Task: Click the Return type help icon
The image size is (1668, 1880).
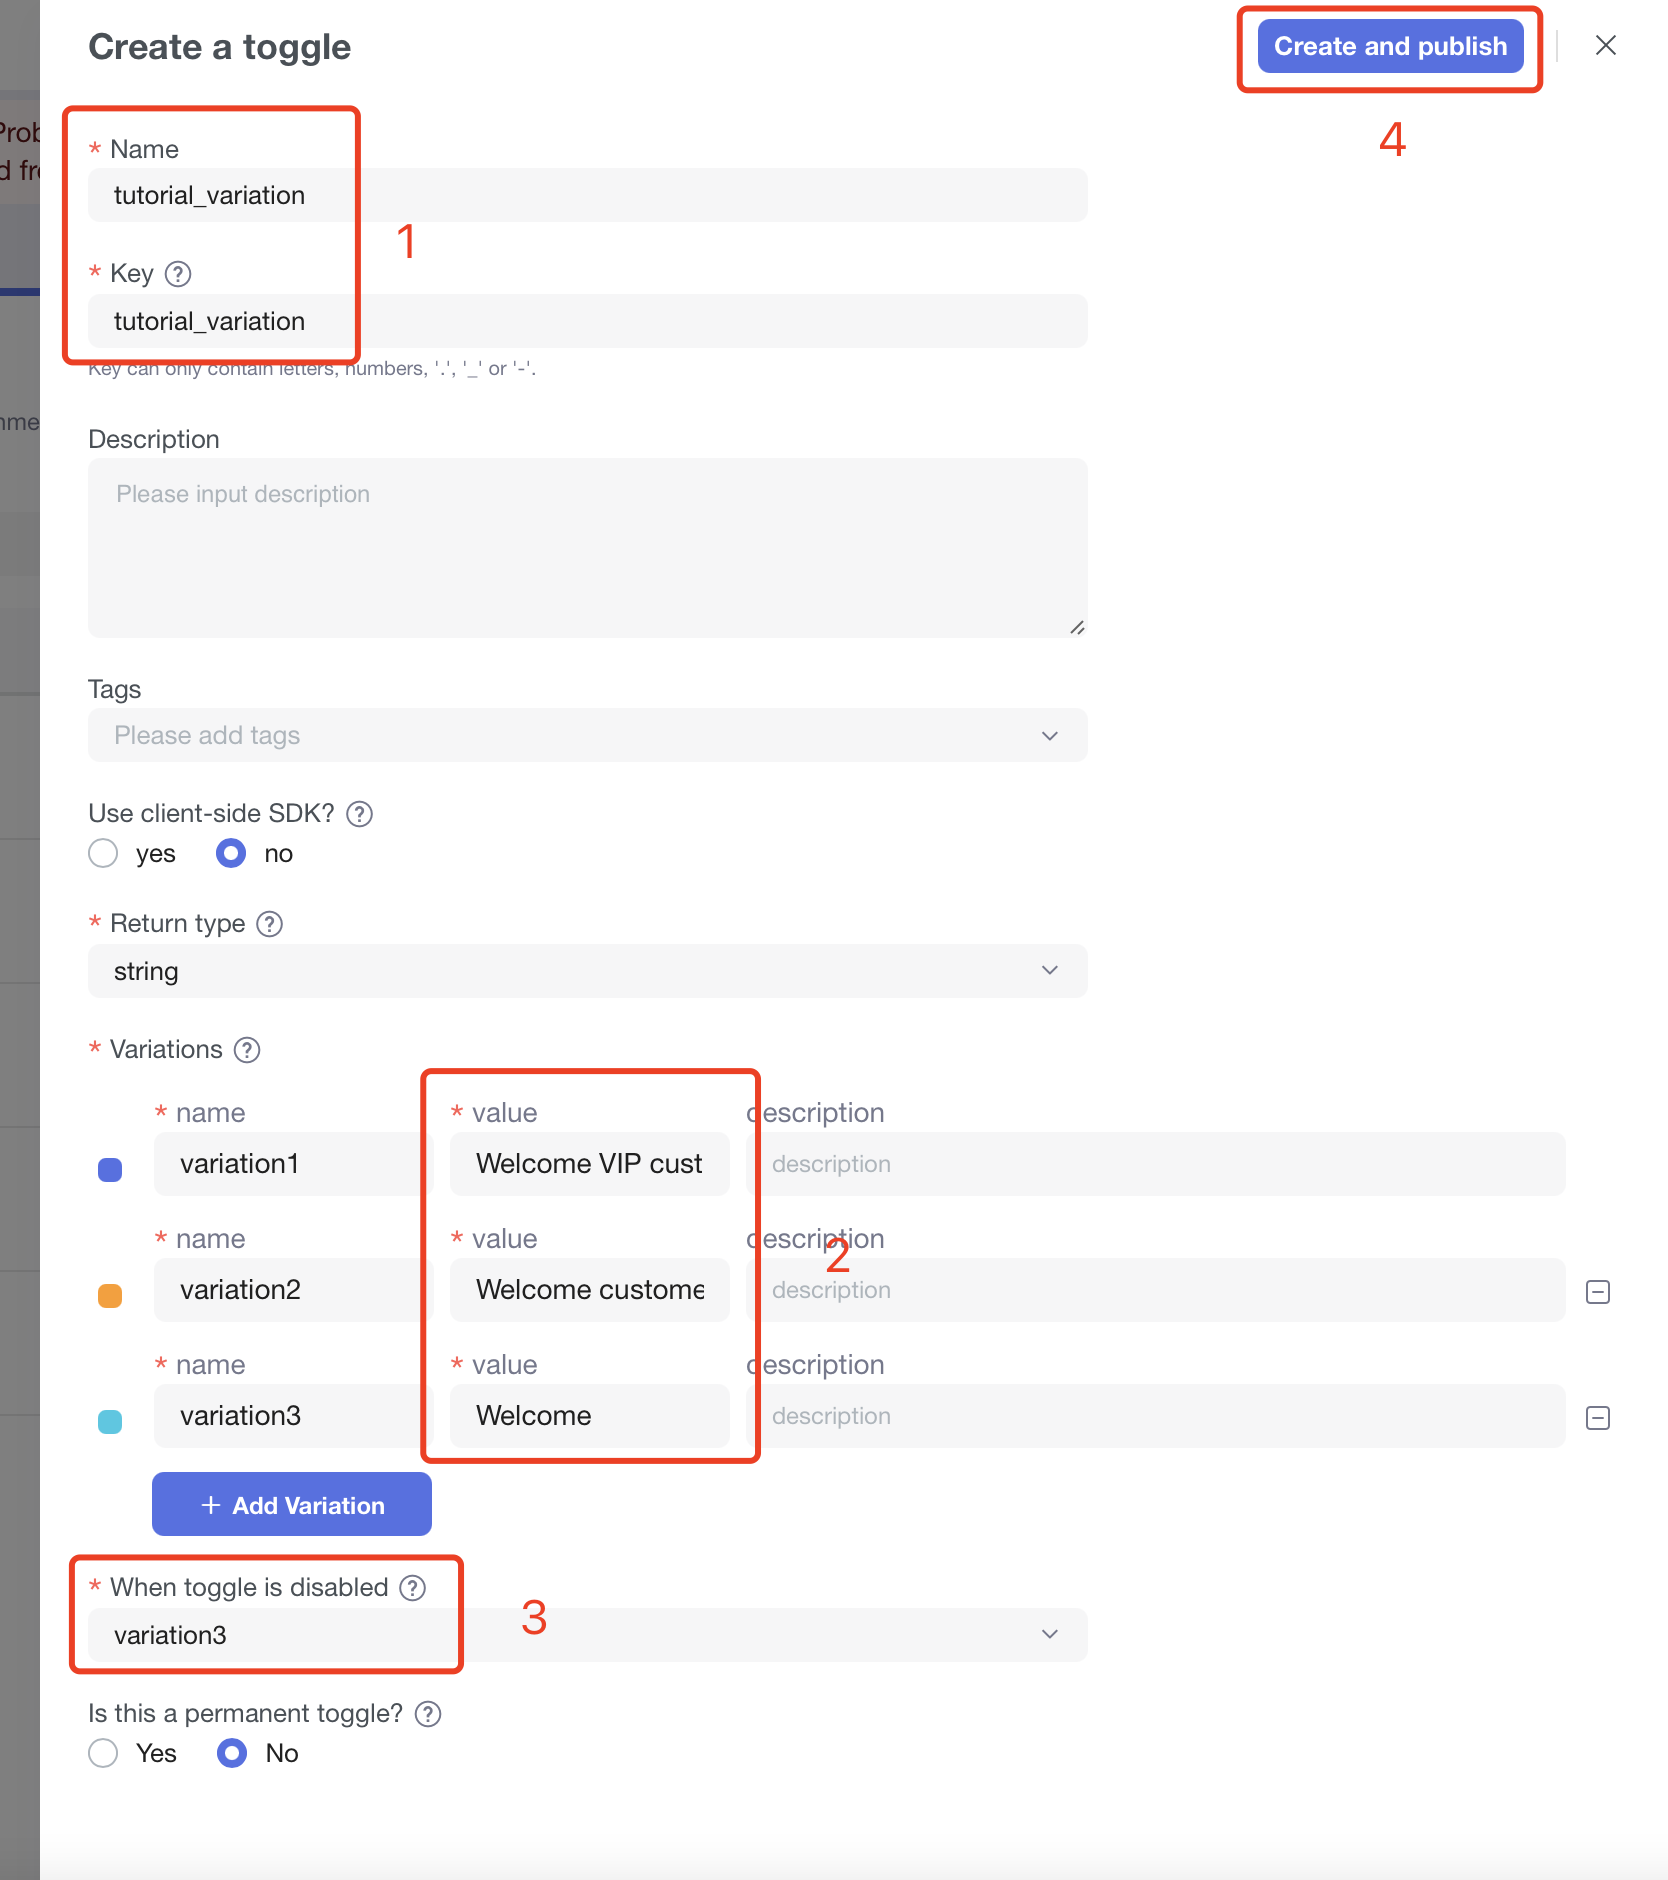Action: coord(269,924)
